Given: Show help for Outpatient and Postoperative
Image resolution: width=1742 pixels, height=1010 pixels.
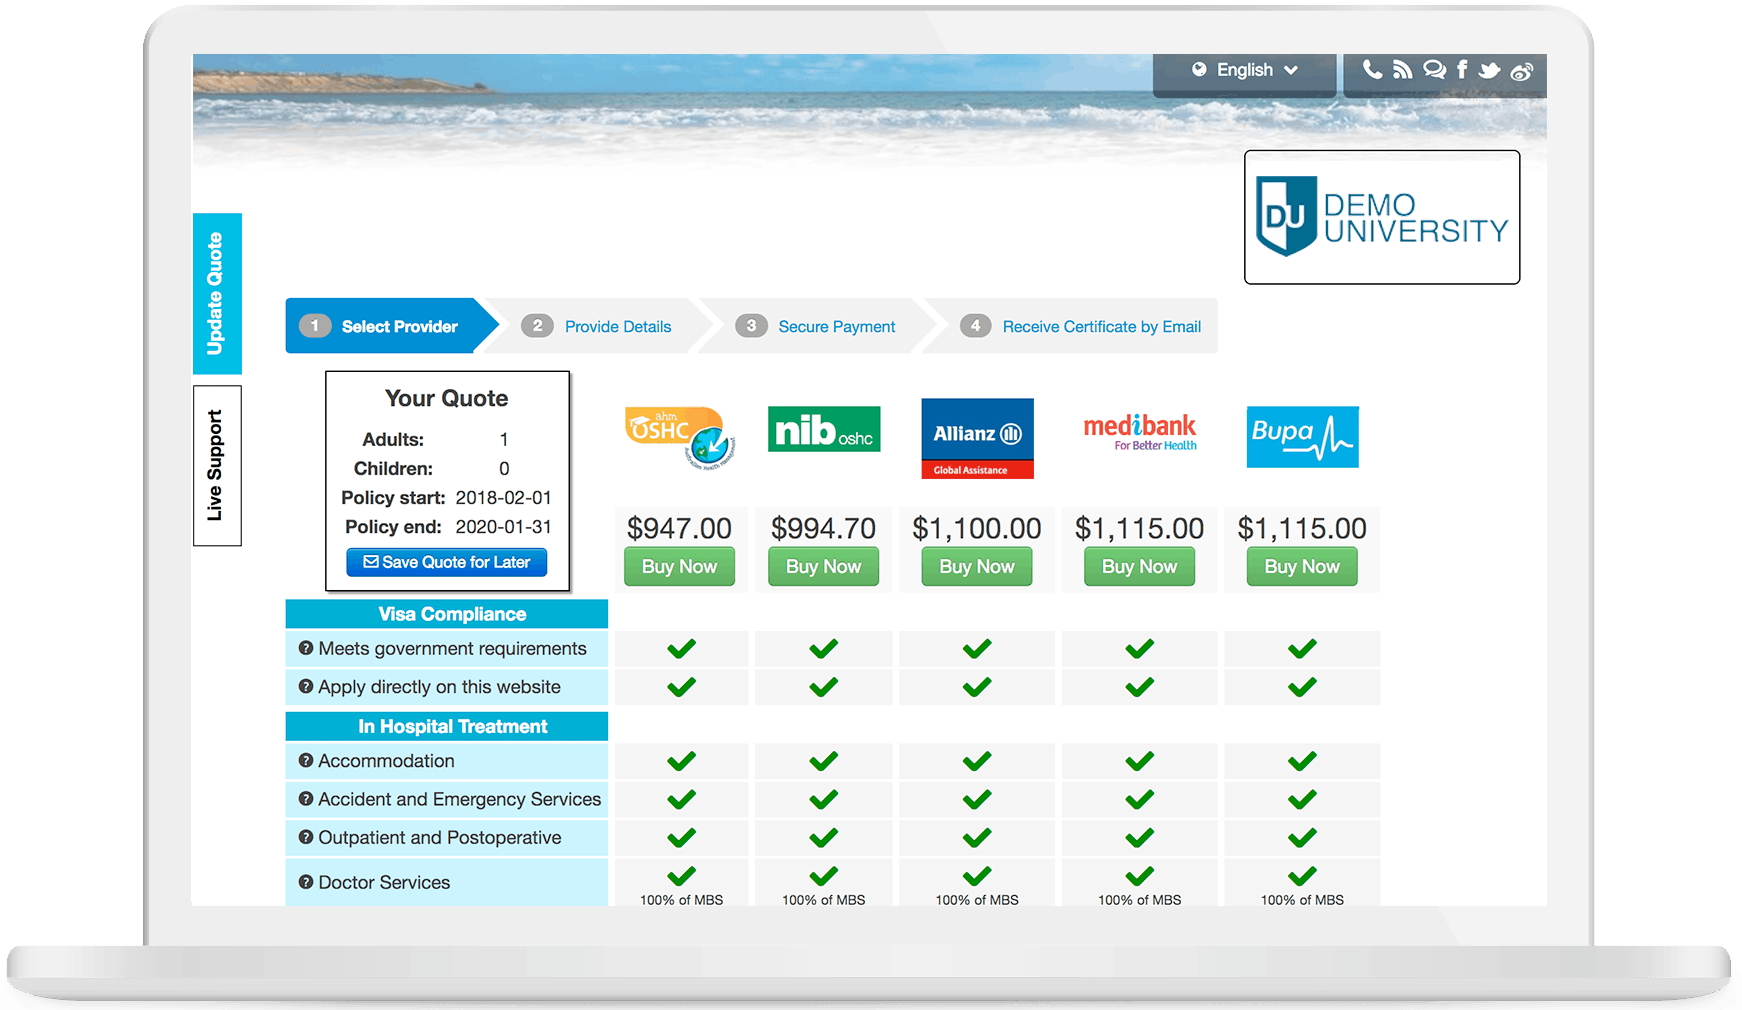Looking at the screenshot, I should point(306,838).
